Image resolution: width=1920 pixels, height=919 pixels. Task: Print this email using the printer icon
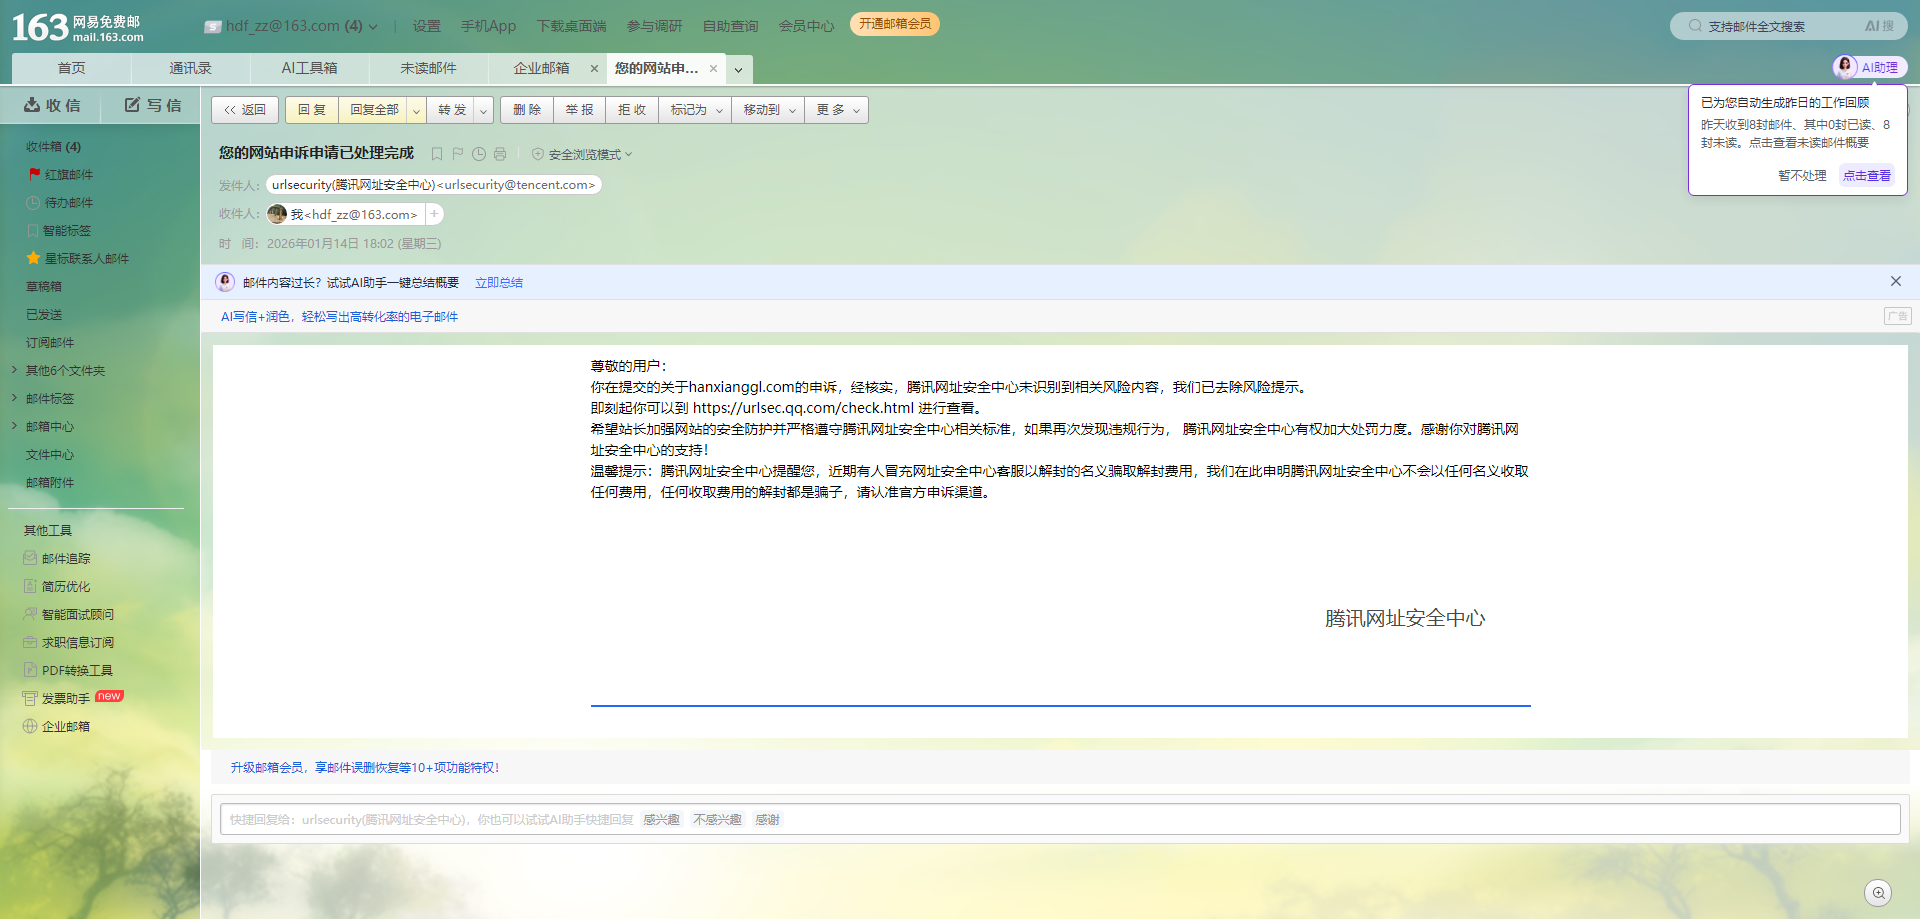tap(500, 154)
